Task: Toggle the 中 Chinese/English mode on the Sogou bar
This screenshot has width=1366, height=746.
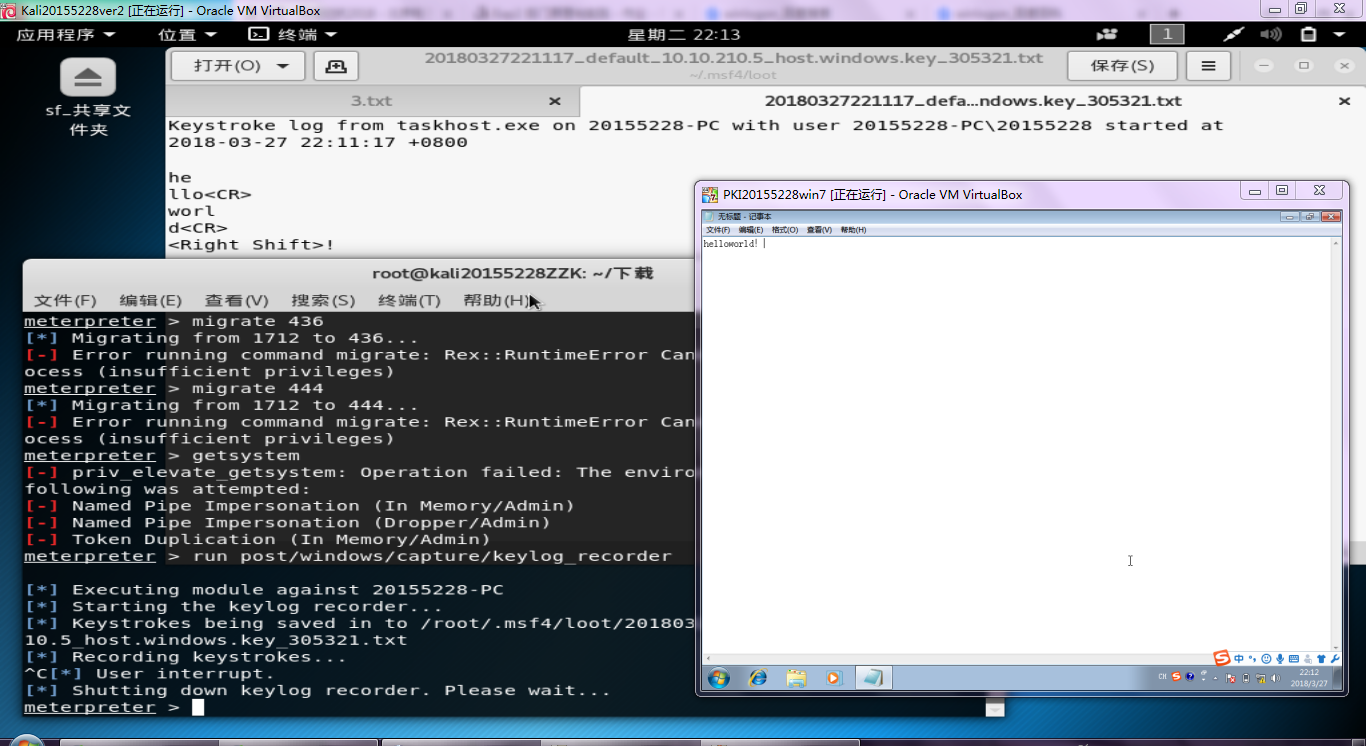Action: pyautogui.click(x=1239, y=659)
